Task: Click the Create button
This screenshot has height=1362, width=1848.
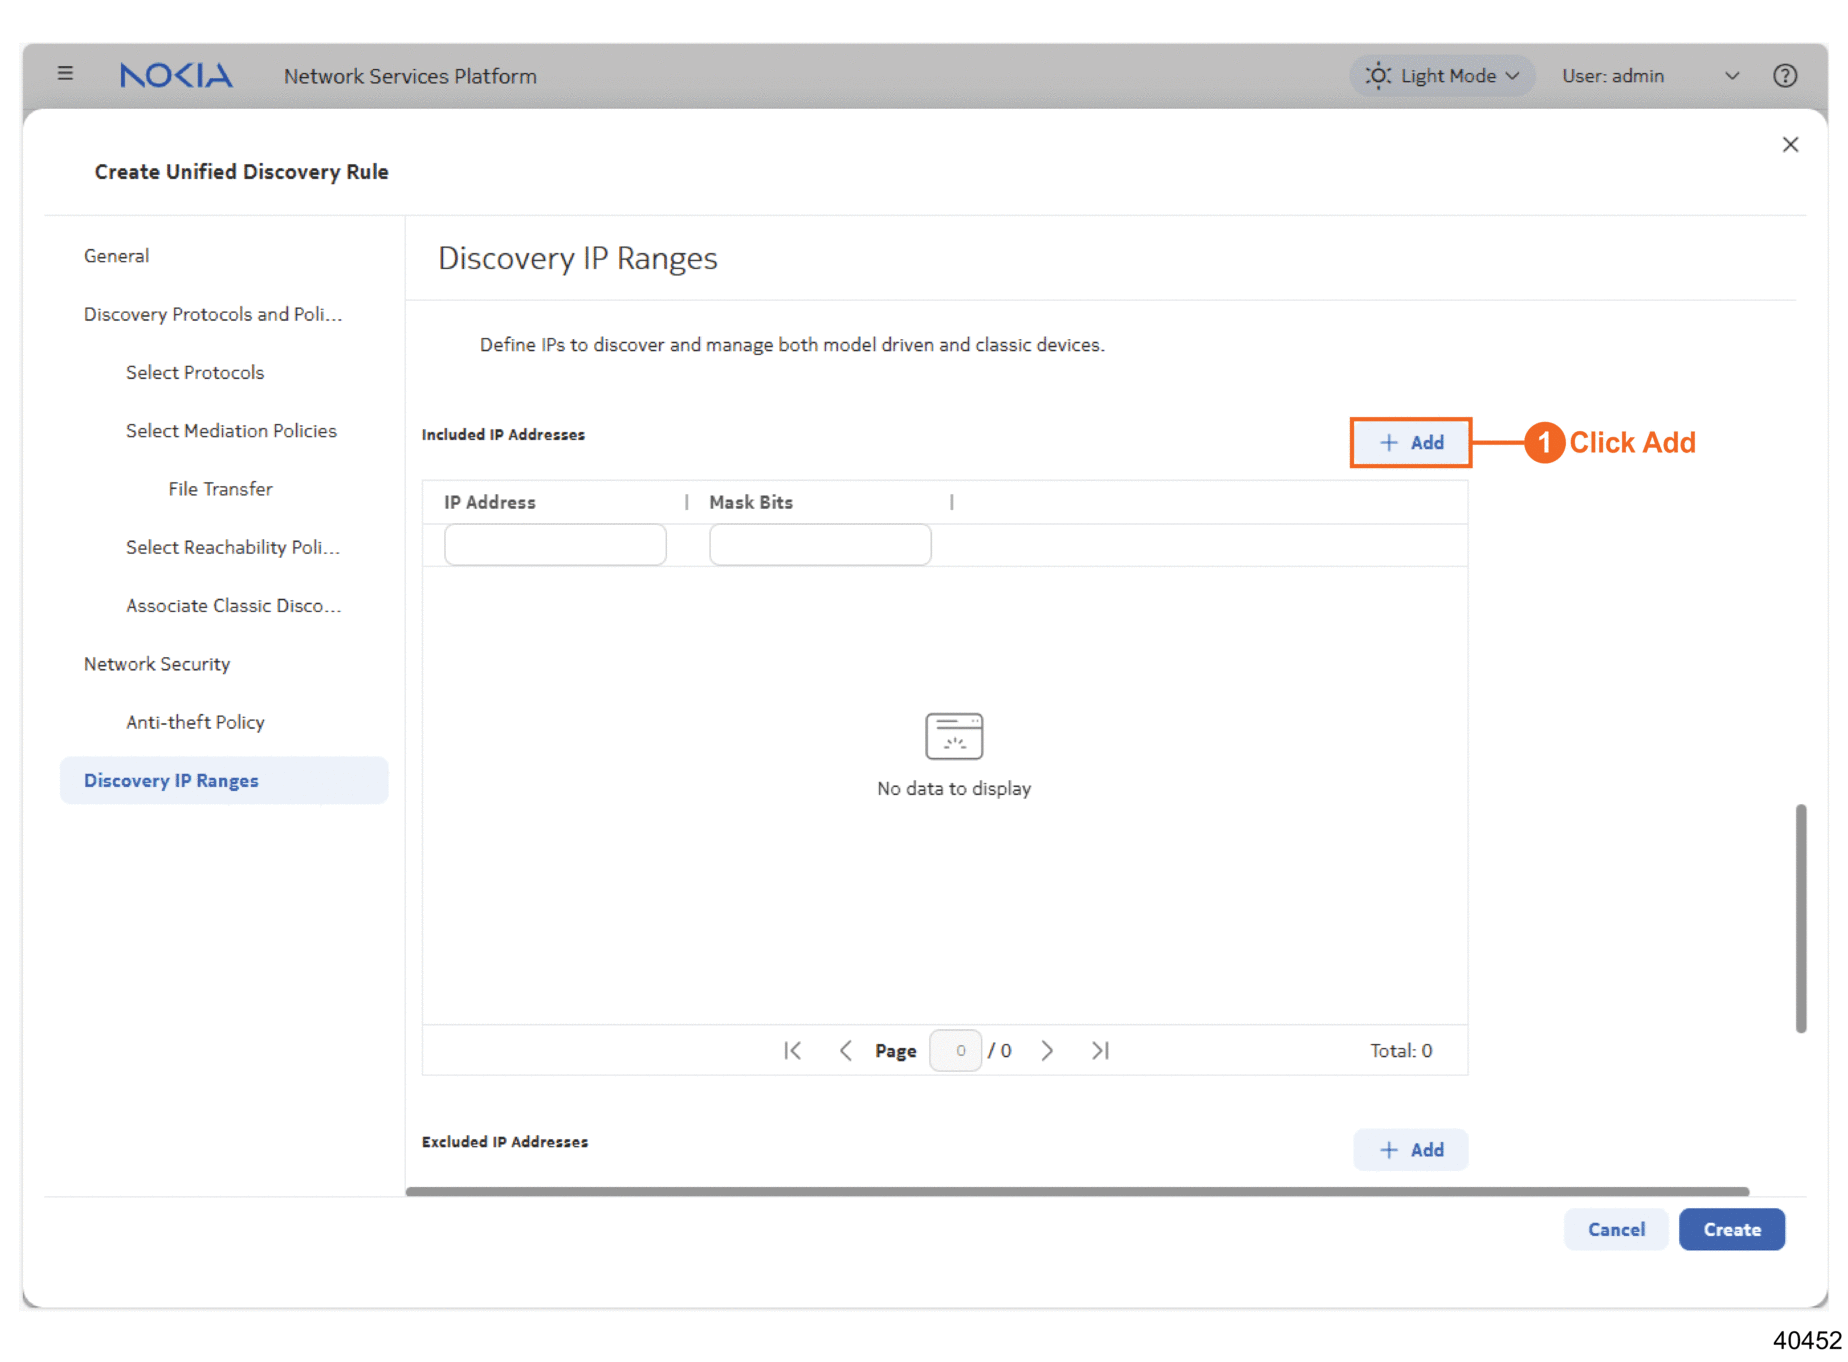Action: click(1731, 1229)
